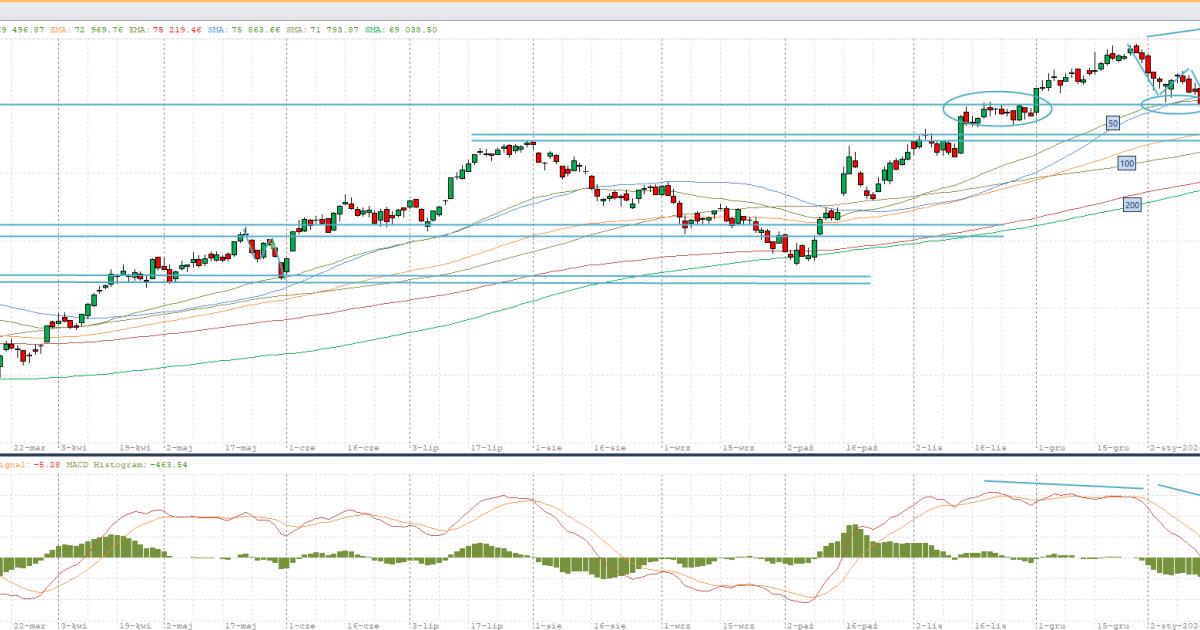The width and height of the screenshot is (1200, 630).
Task: Click 1-cze on the price chart time axis
Action: tap(301, 448)
